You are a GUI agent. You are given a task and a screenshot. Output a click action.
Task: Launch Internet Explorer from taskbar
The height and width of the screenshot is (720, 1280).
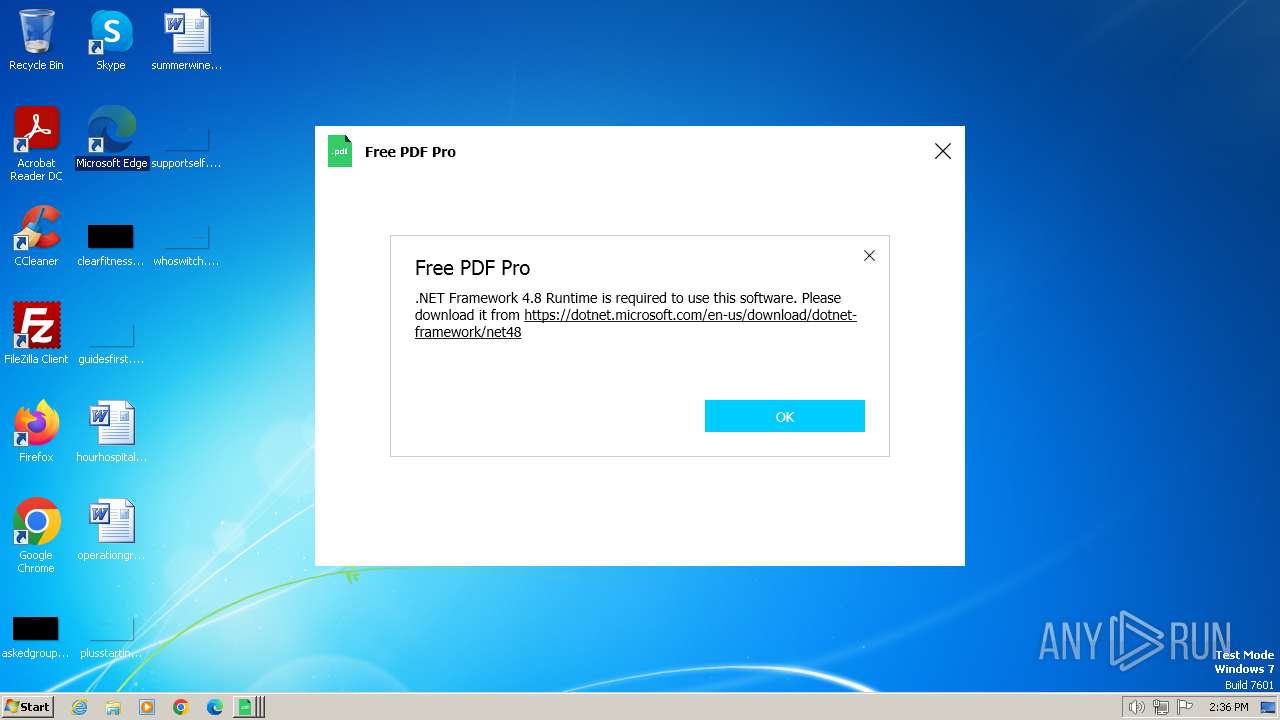pyautogui.click(x=79, y=707)
